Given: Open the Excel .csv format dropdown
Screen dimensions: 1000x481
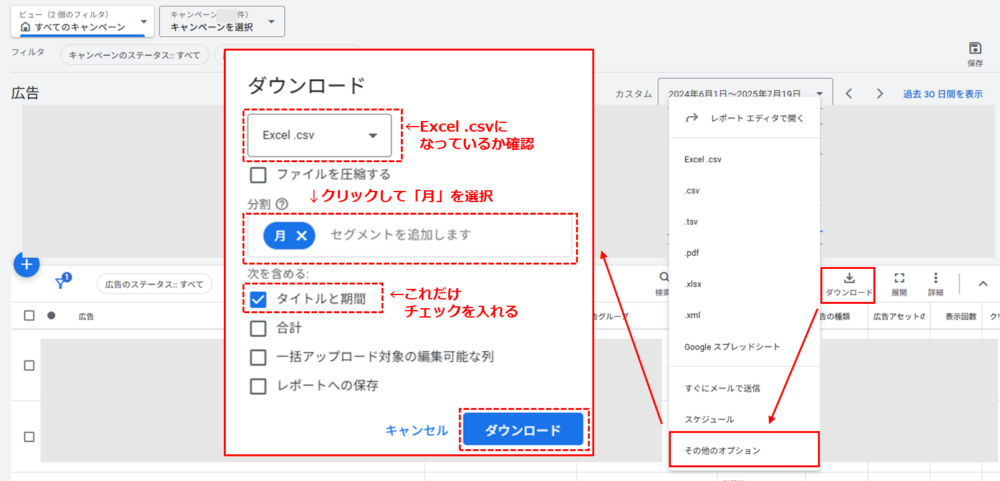Looking at the screenshot, I should pyautogui.click(x=320, y=135).
